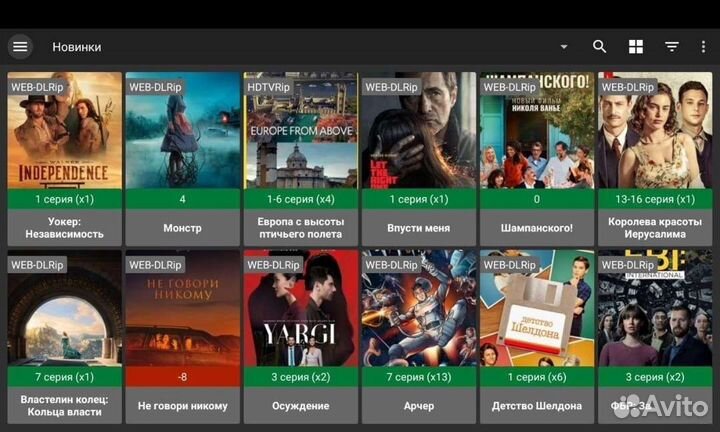The image size is (720, 432).
Task: Expand the Новинки category dropdown arrow
Action: pyautogui.click(x=563, y=47)
